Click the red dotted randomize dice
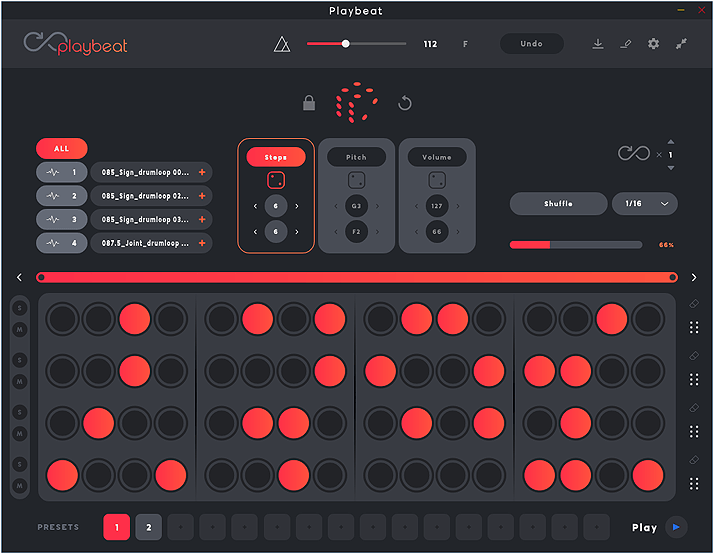This screenshot has height=553, width=713. [x=356, y=102]
